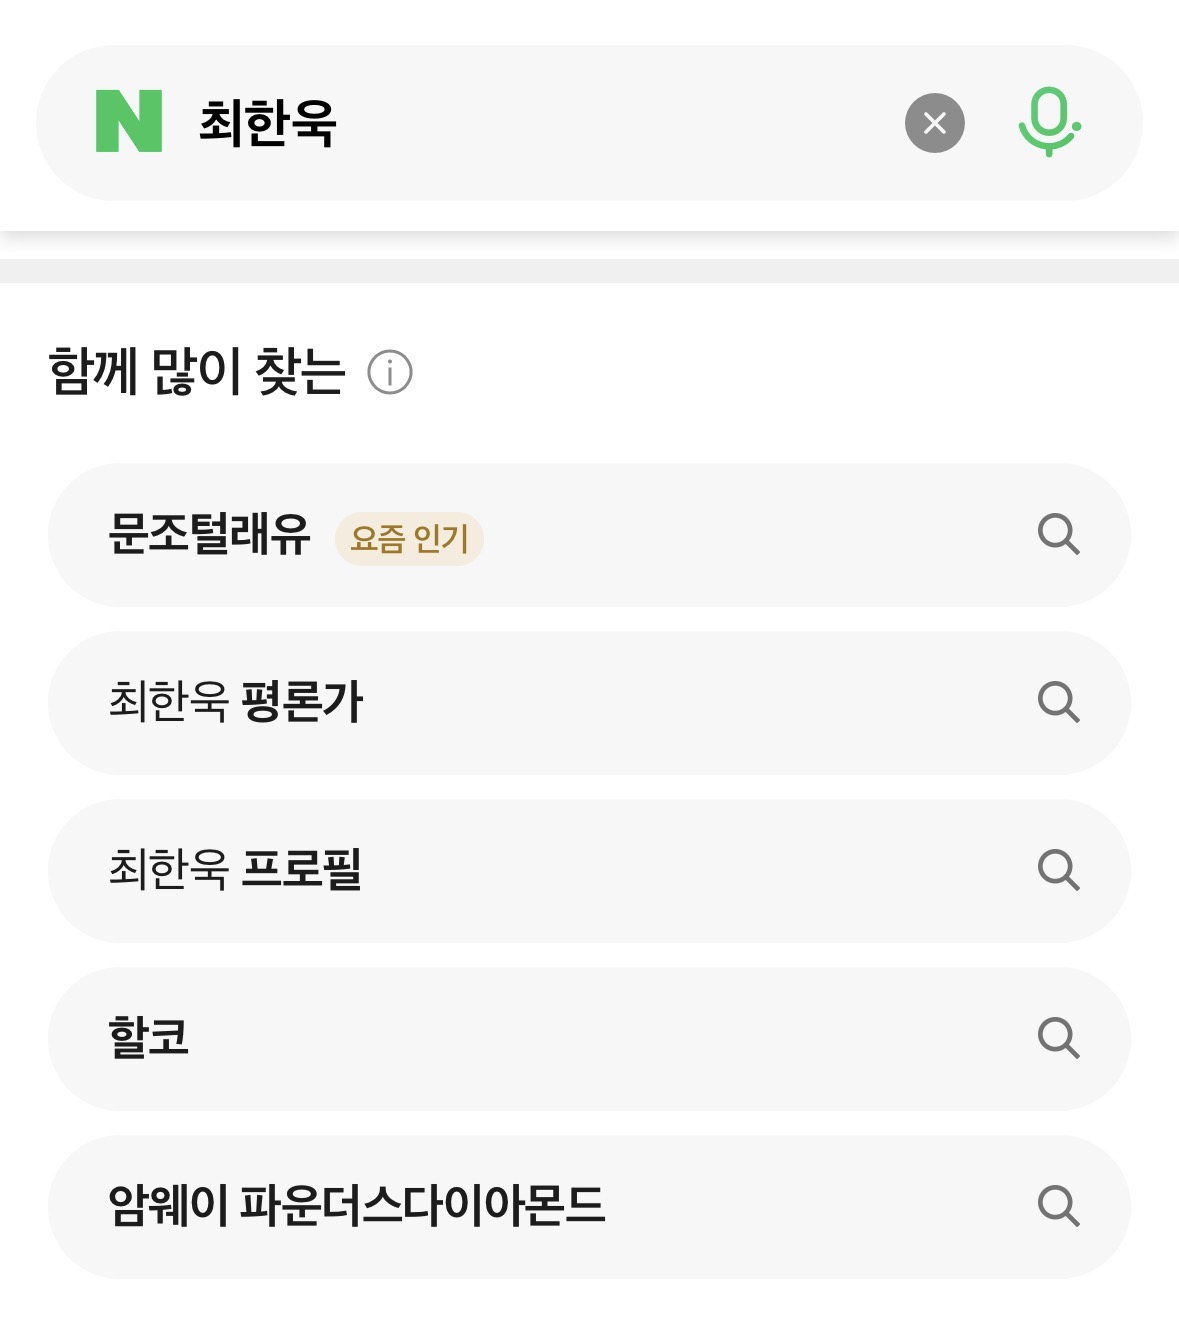The height and width of the screenshot is (1327, 1179).
Task: Open 암웨이 파운더스다이아몬드 related search
Action: [356, 1207]
